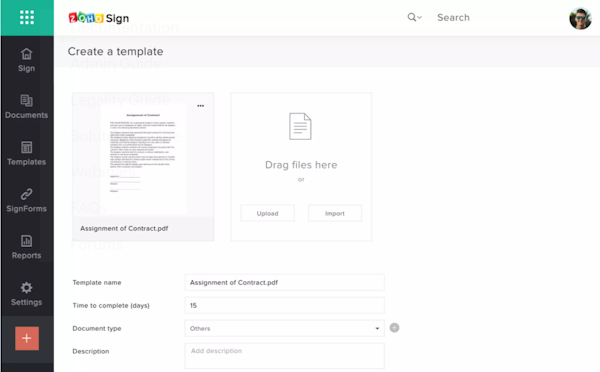Focus the Search field
This screenshot has width=600, height=372.
(x=453, y=18)
